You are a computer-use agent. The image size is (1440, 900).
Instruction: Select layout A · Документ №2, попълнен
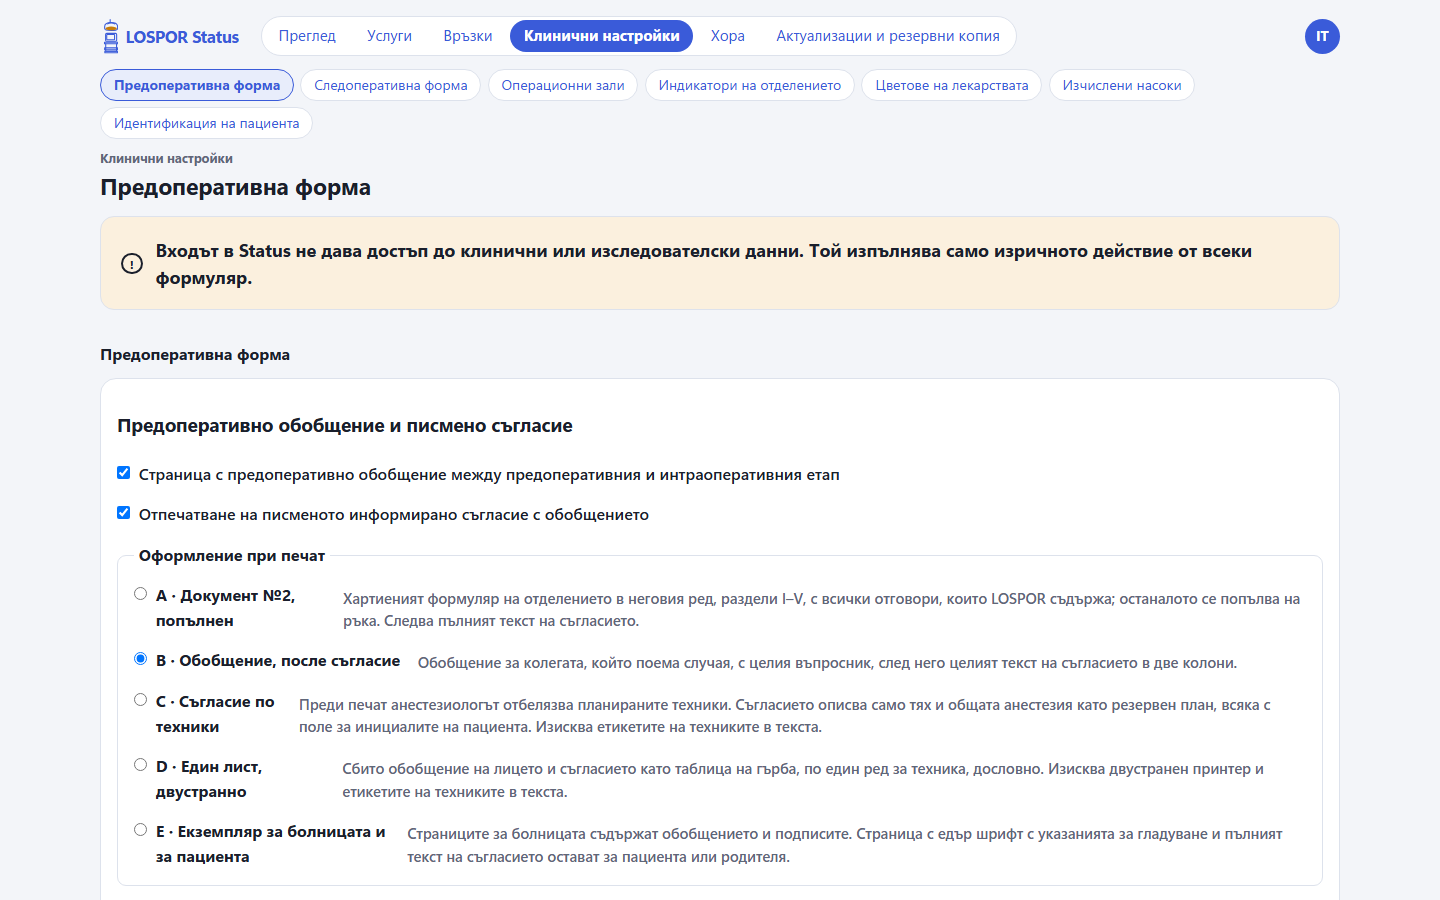click(141, 594)
